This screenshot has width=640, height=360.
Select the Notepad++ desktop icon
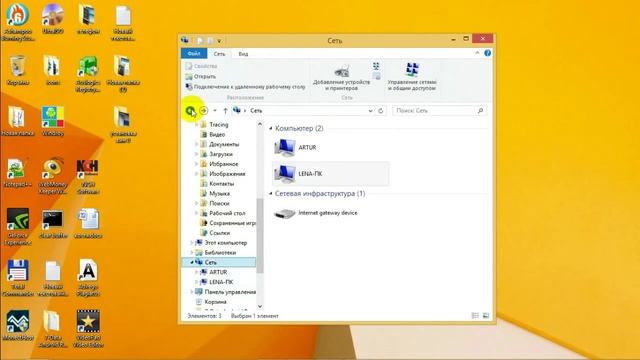tap(18, 173)
